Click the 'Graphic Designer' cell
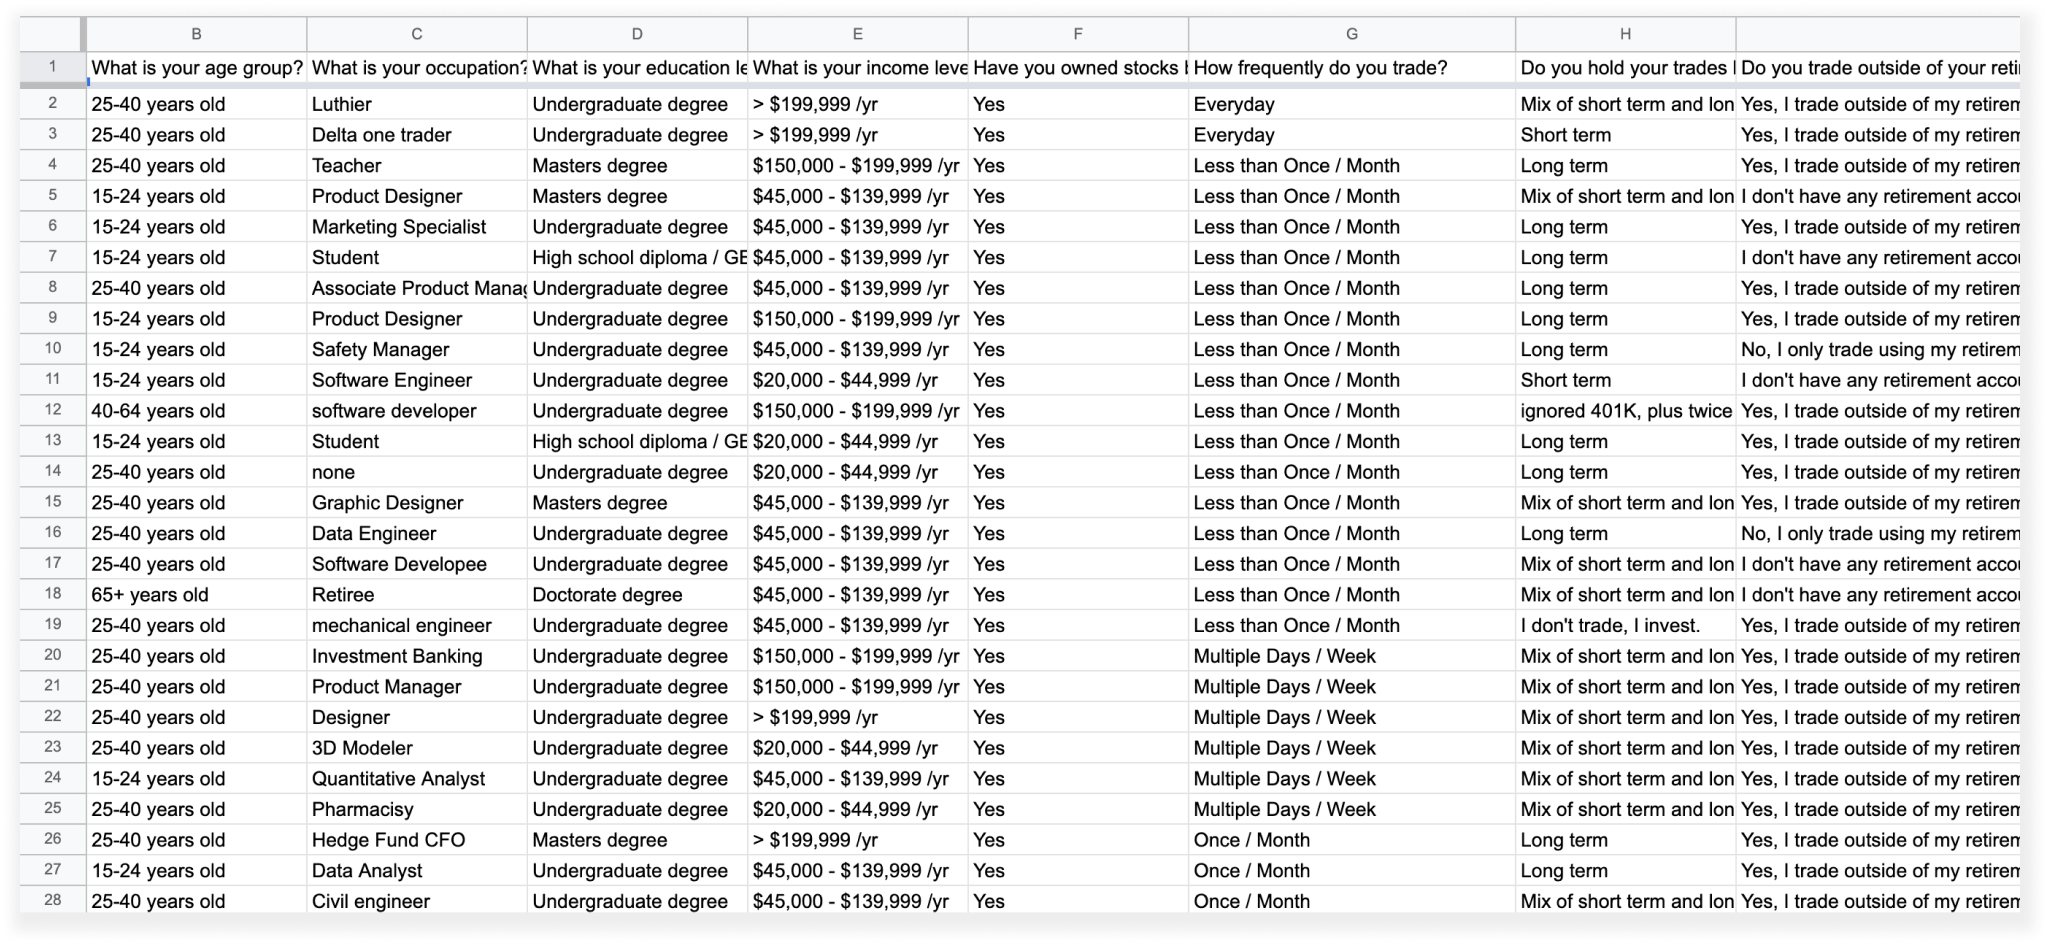Image resolution: width=2048 pixels, height=945 pixels. [417, 503]
